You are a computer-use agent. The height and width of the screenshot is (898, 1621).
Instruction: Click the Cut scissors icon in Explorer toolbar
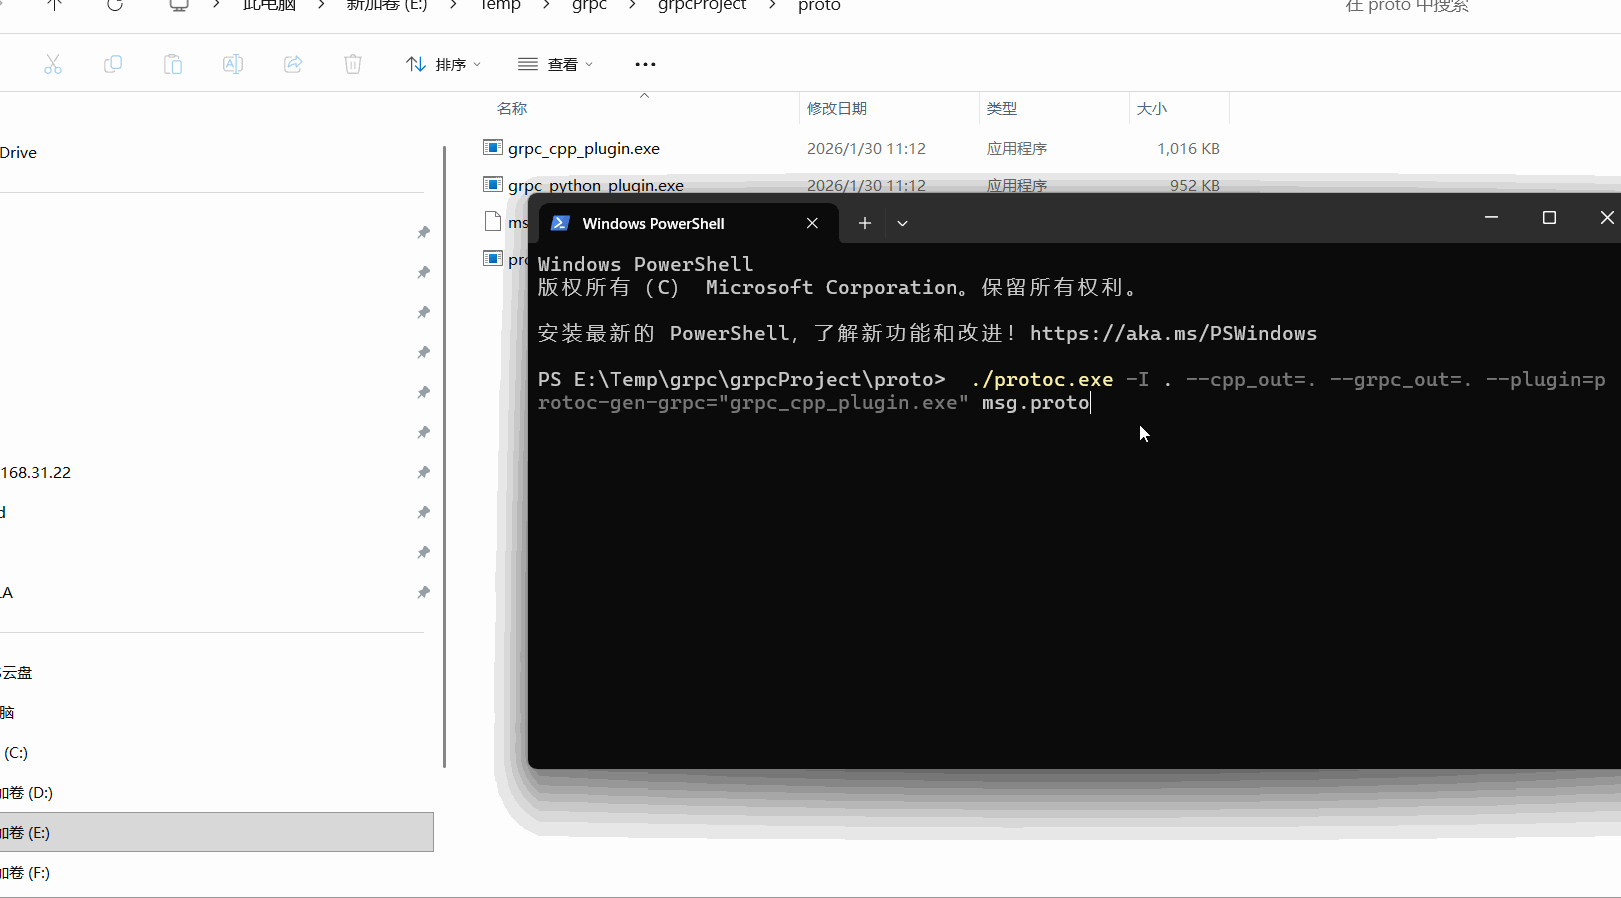(53, 64)
